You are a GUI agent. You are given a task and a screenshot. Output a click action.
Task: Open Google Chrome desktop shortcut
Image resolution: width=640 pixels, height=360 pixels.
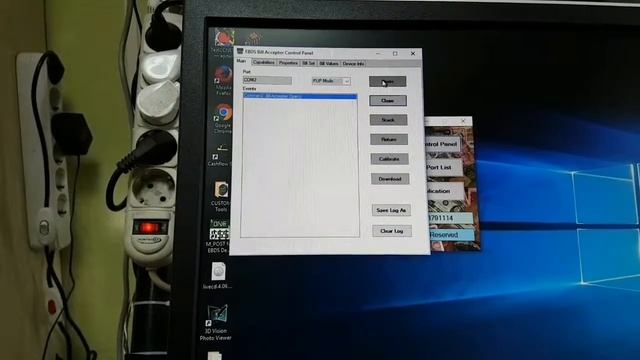(x=223, y=119)
